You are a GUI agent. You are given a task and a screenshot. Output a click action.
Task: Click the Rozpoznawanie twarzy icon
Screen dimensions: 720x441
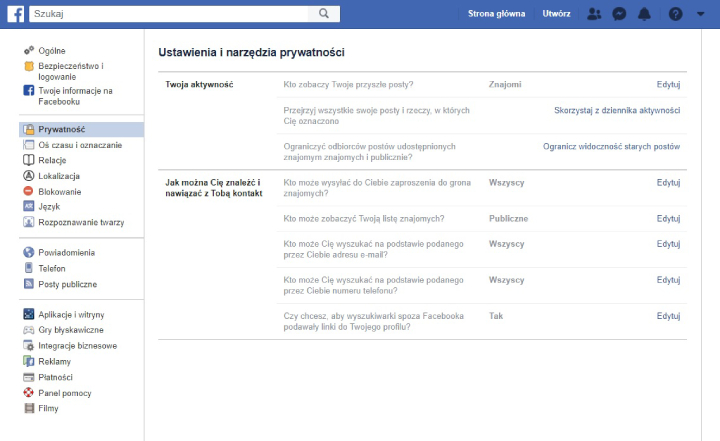pos(29,222)
